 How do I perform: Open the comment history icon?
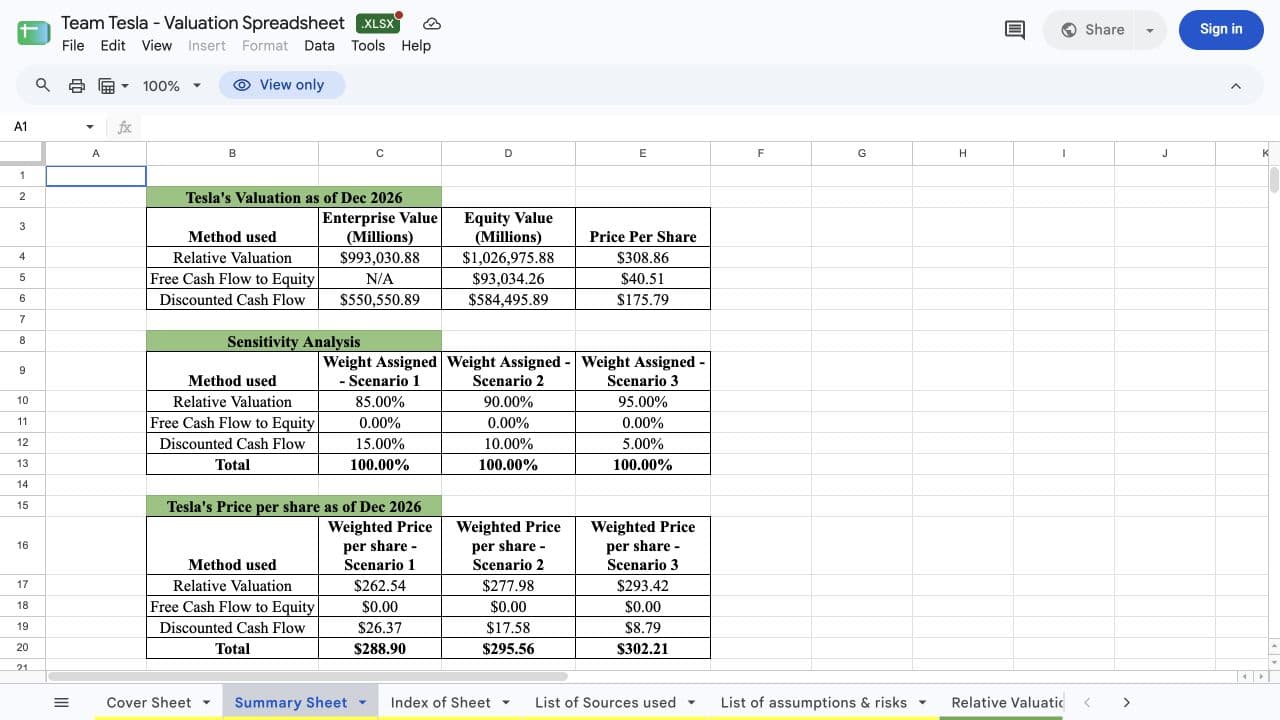pyautogui.click(x=1014, y=30)
